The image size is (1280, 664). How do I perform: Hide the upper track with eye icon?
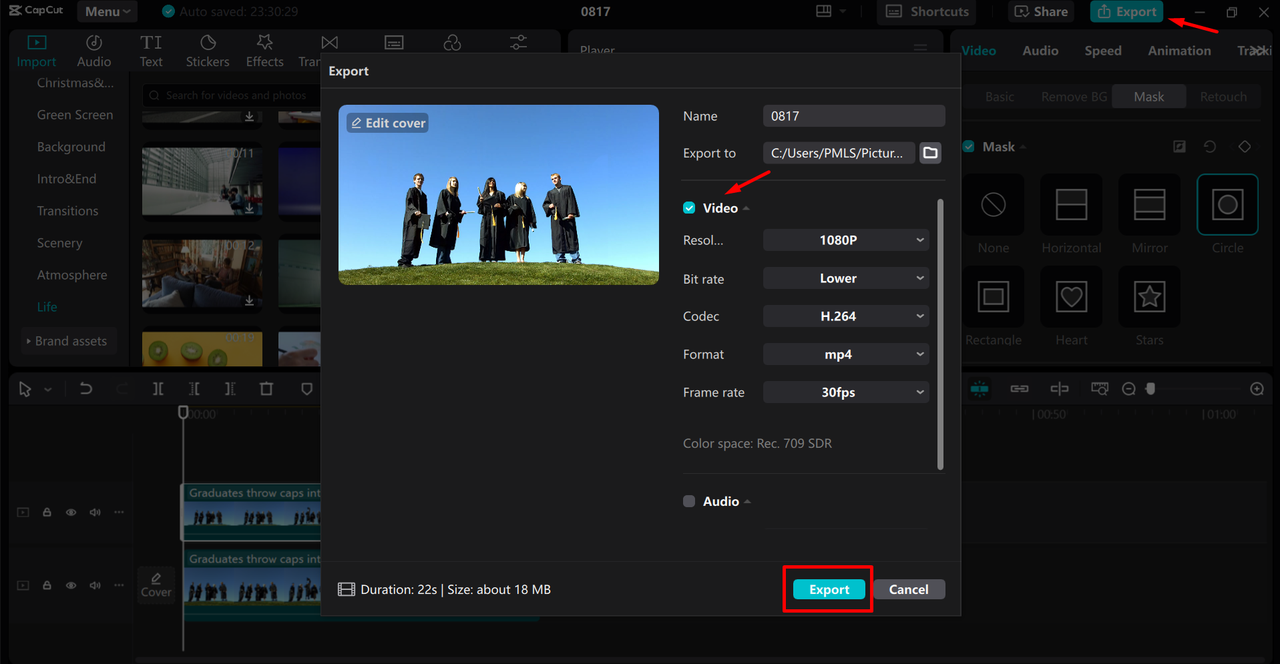click(x=71, y=512)
